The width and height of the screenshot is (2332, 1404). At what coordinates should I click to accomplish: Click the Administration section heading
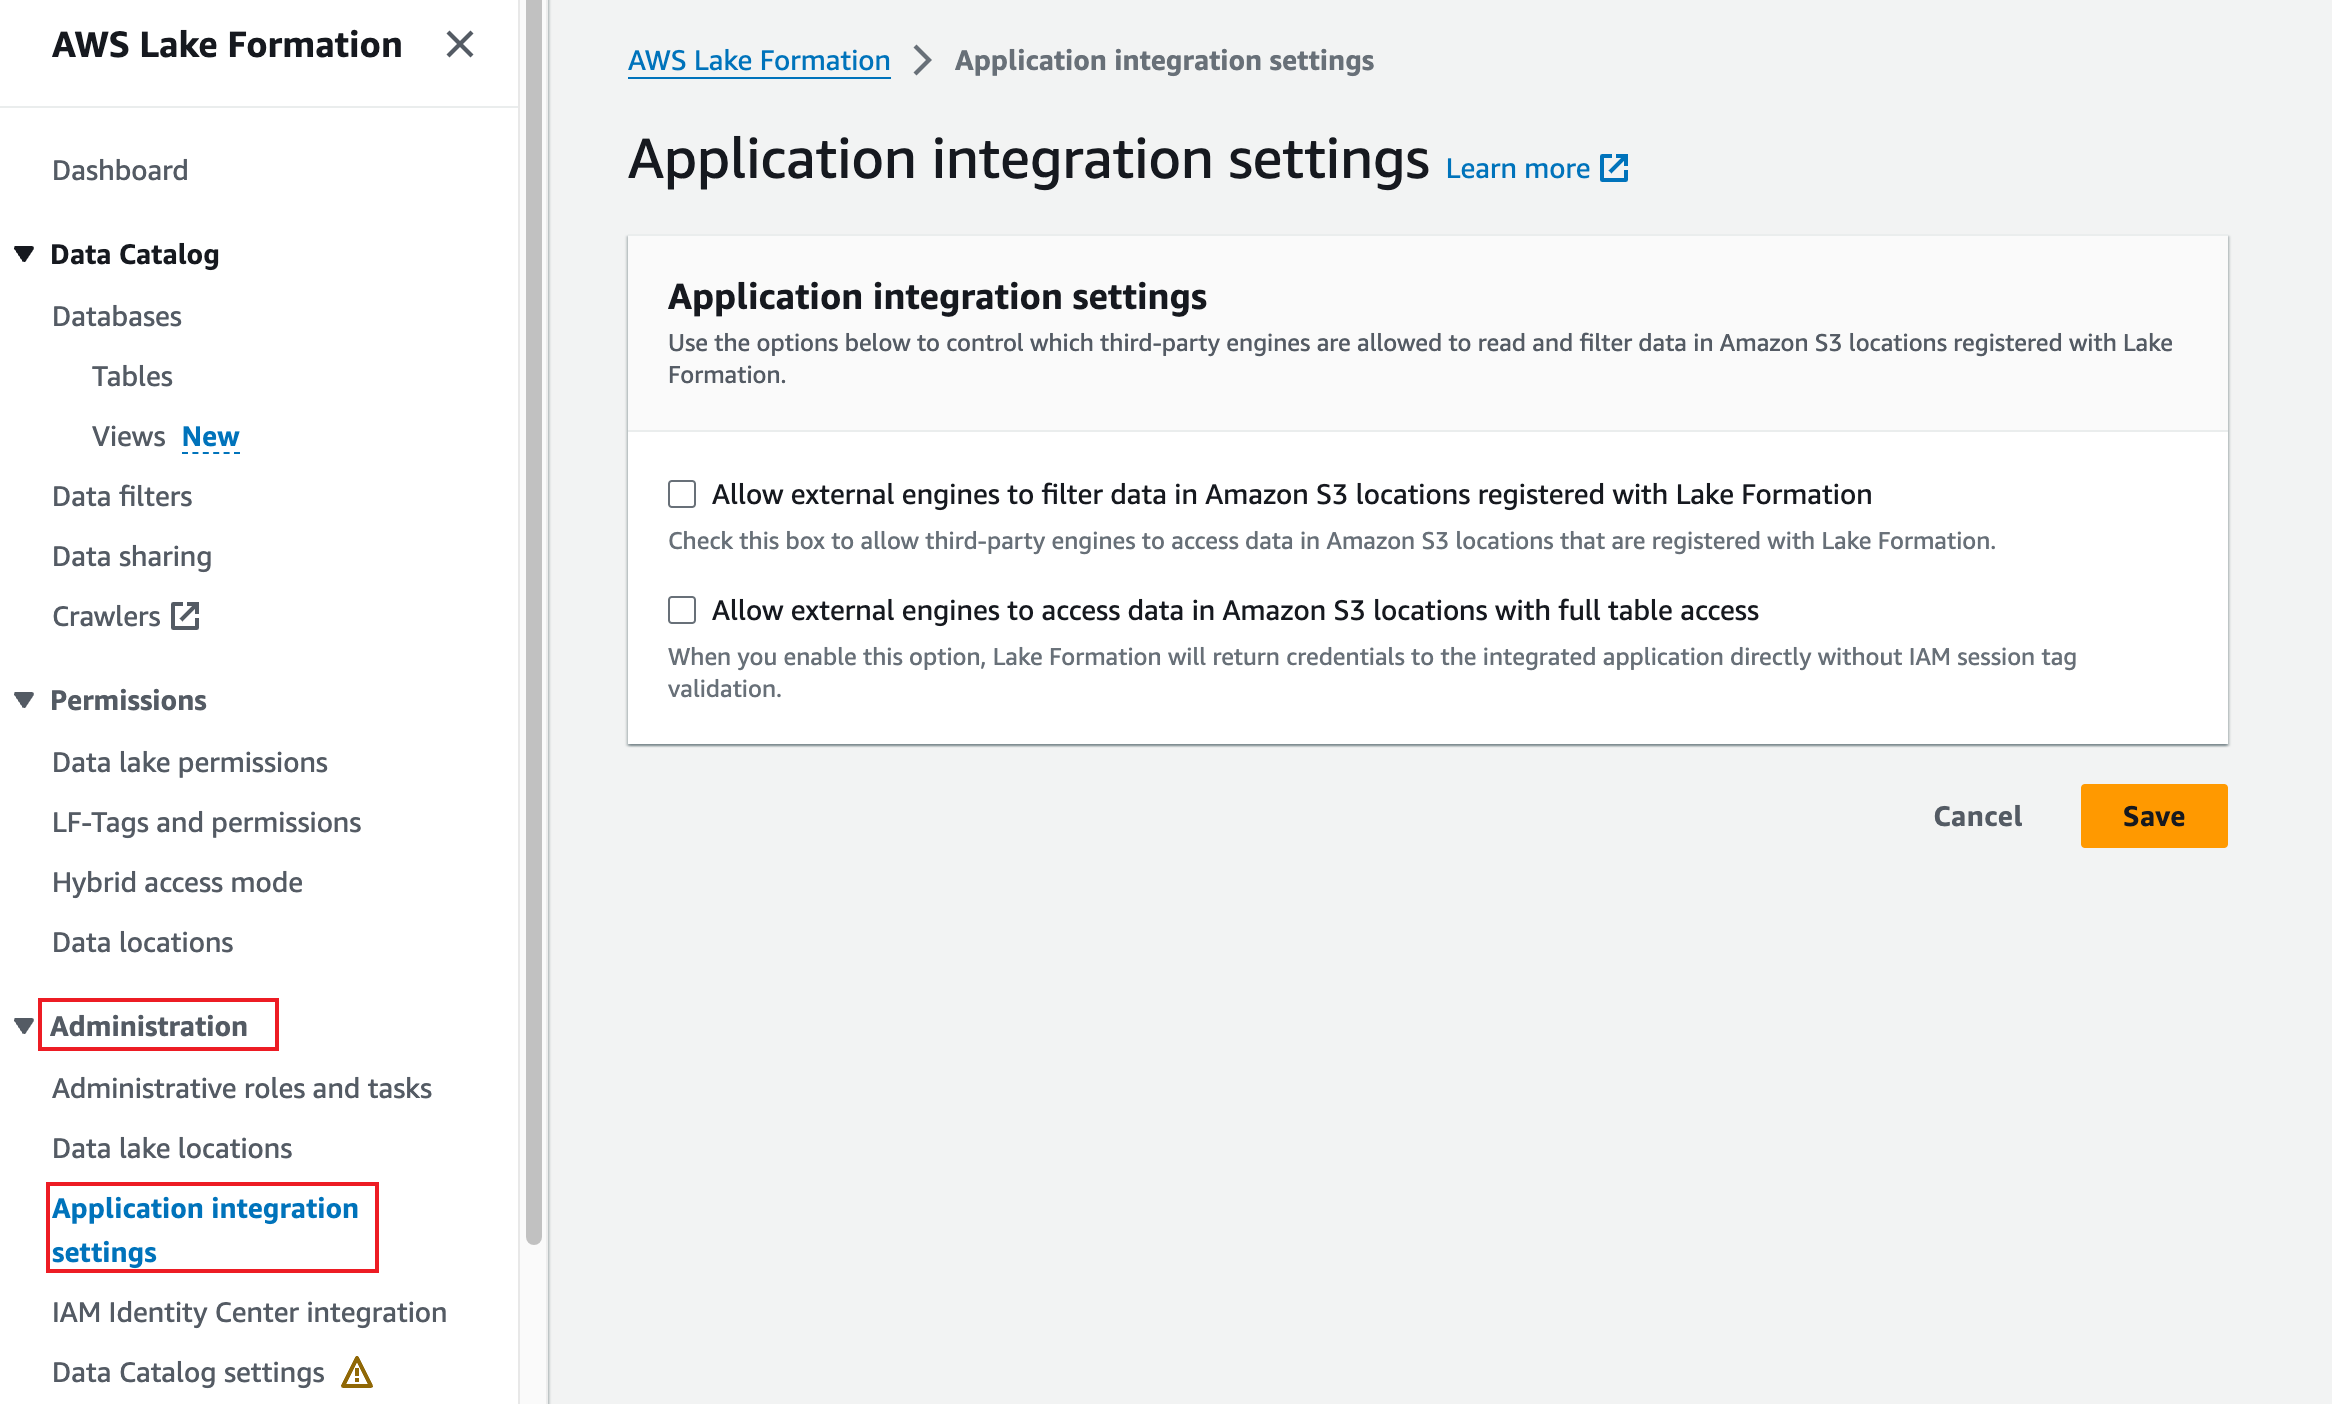click(149, 1026)
